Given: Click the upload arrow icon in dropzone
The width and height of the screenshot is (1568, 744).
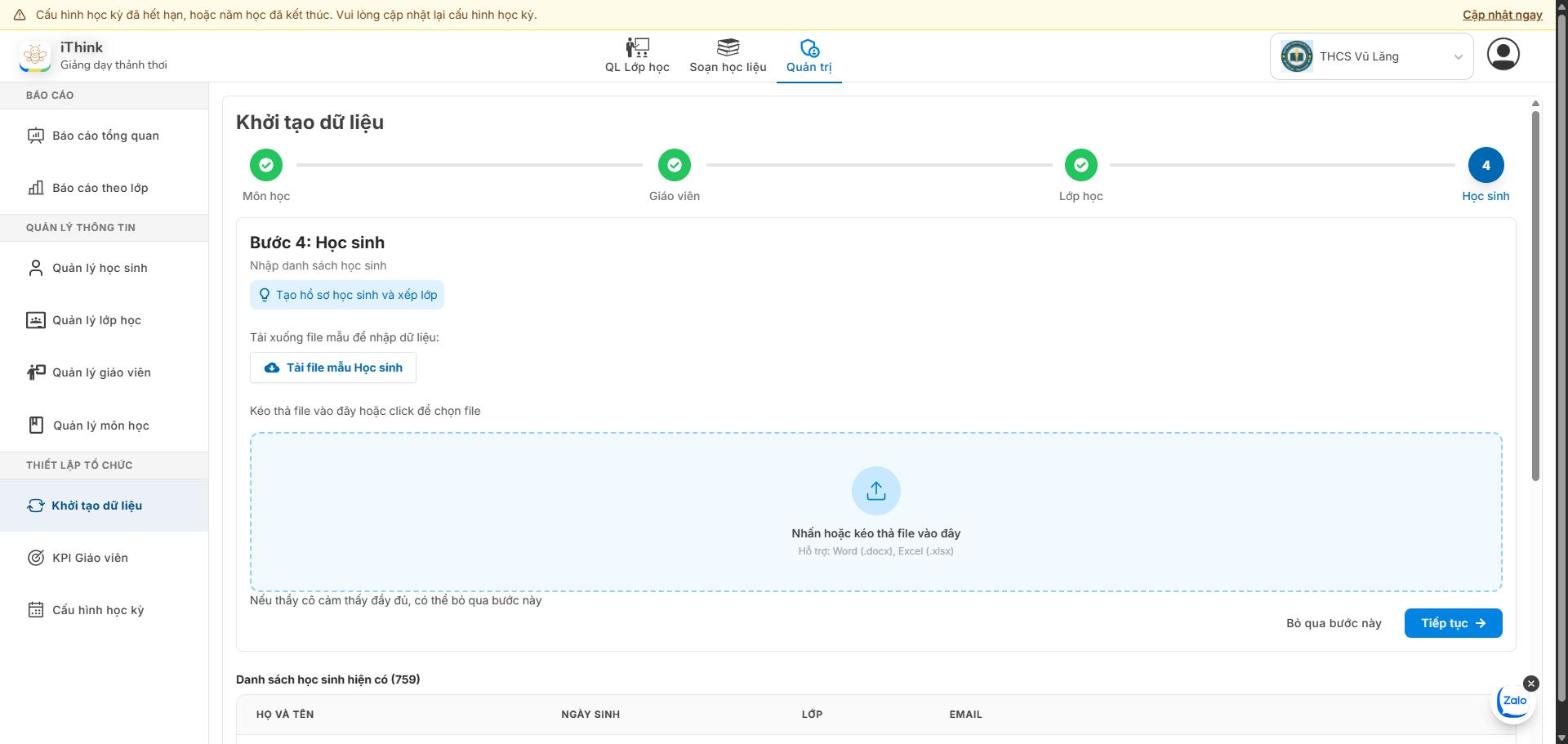Looking at the screenshot, I should (x=876, y=491).
